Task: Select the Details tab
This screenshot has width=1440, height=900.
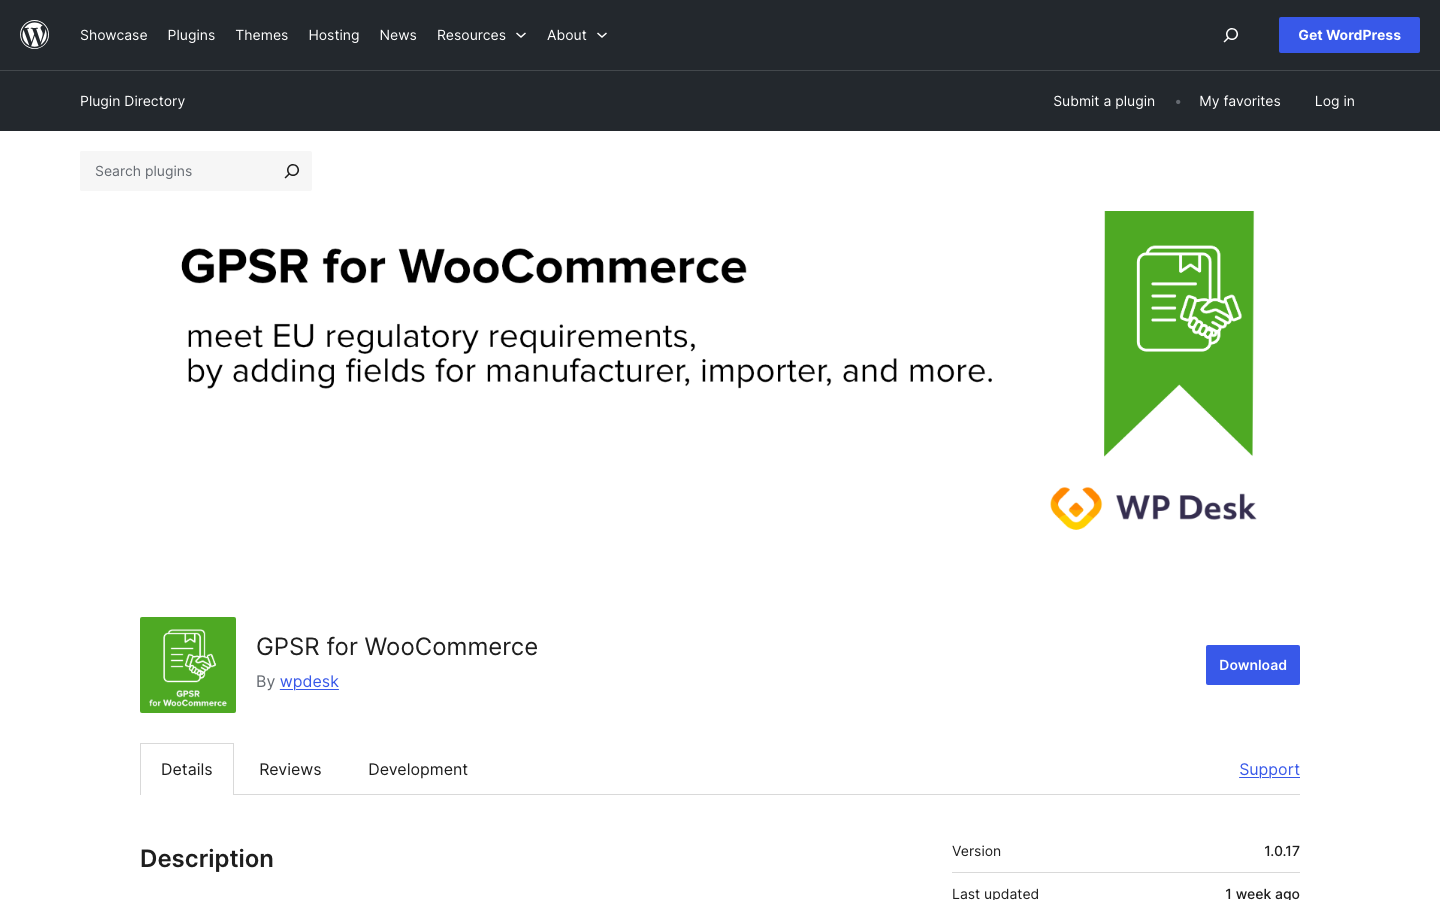Action: 187,769
